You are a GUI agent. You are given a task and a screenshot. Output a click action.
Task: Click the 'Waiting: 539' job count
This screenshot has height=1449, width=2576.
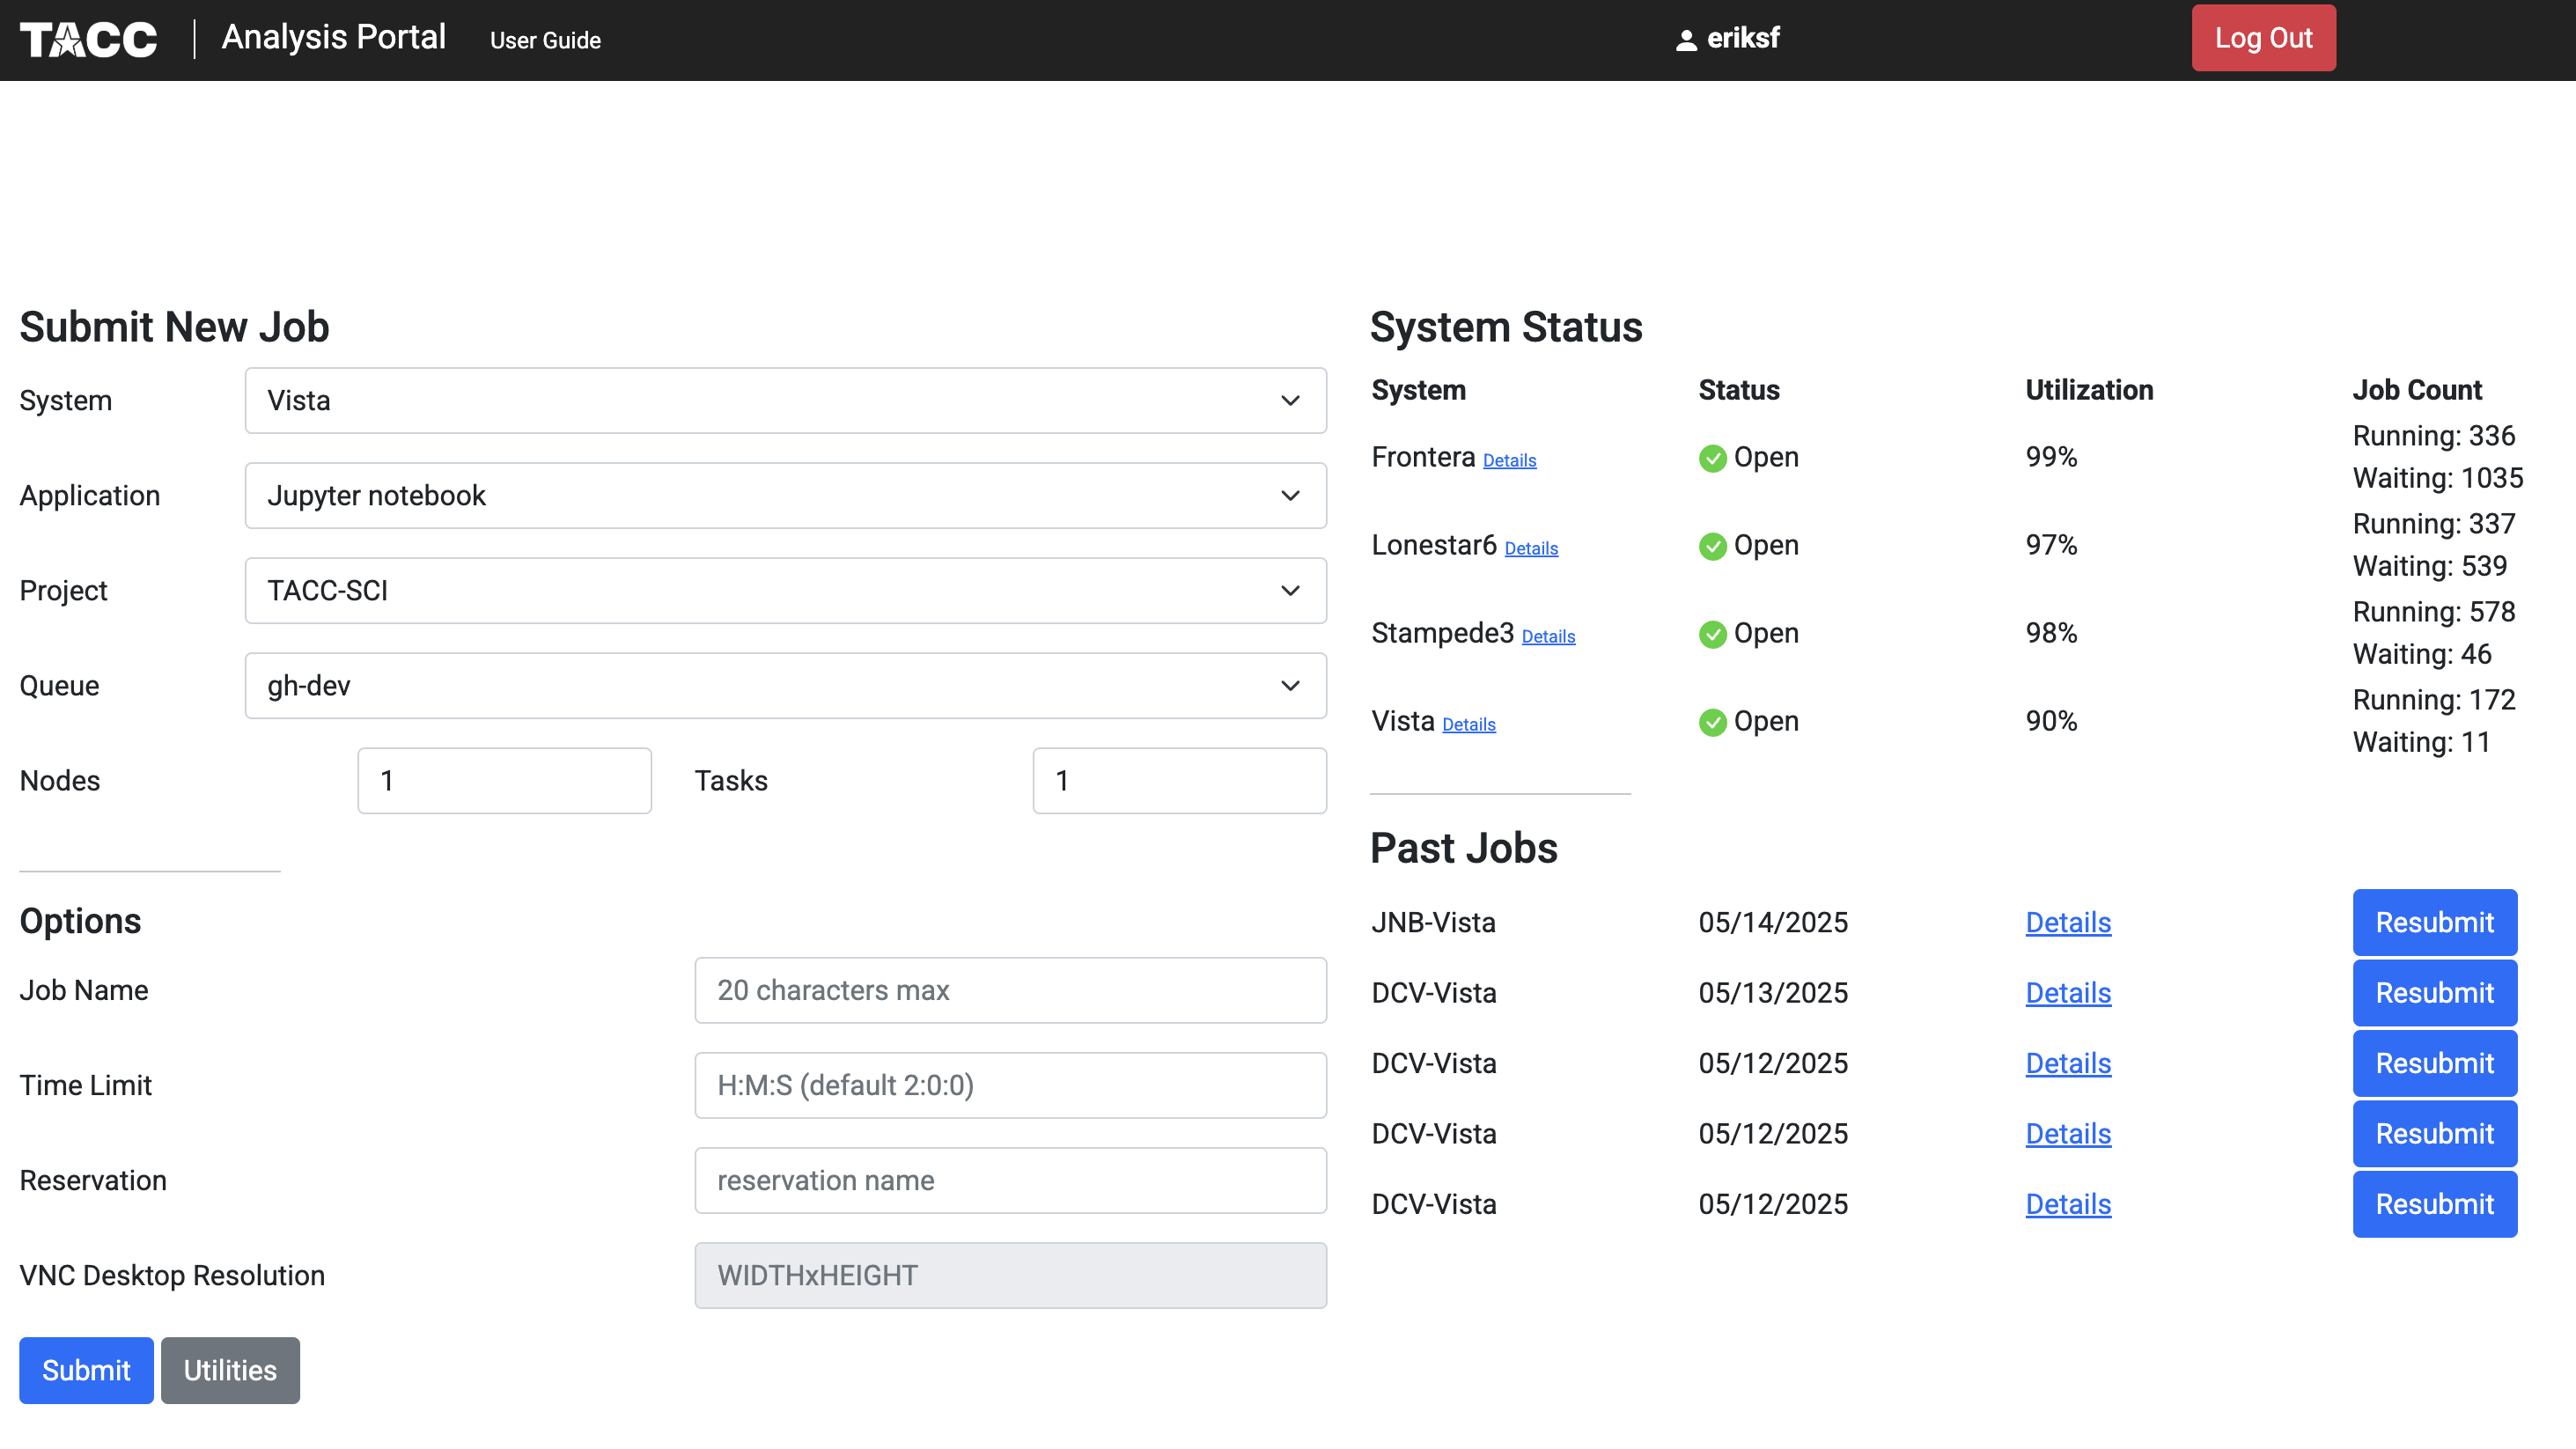coord(2429,566)
